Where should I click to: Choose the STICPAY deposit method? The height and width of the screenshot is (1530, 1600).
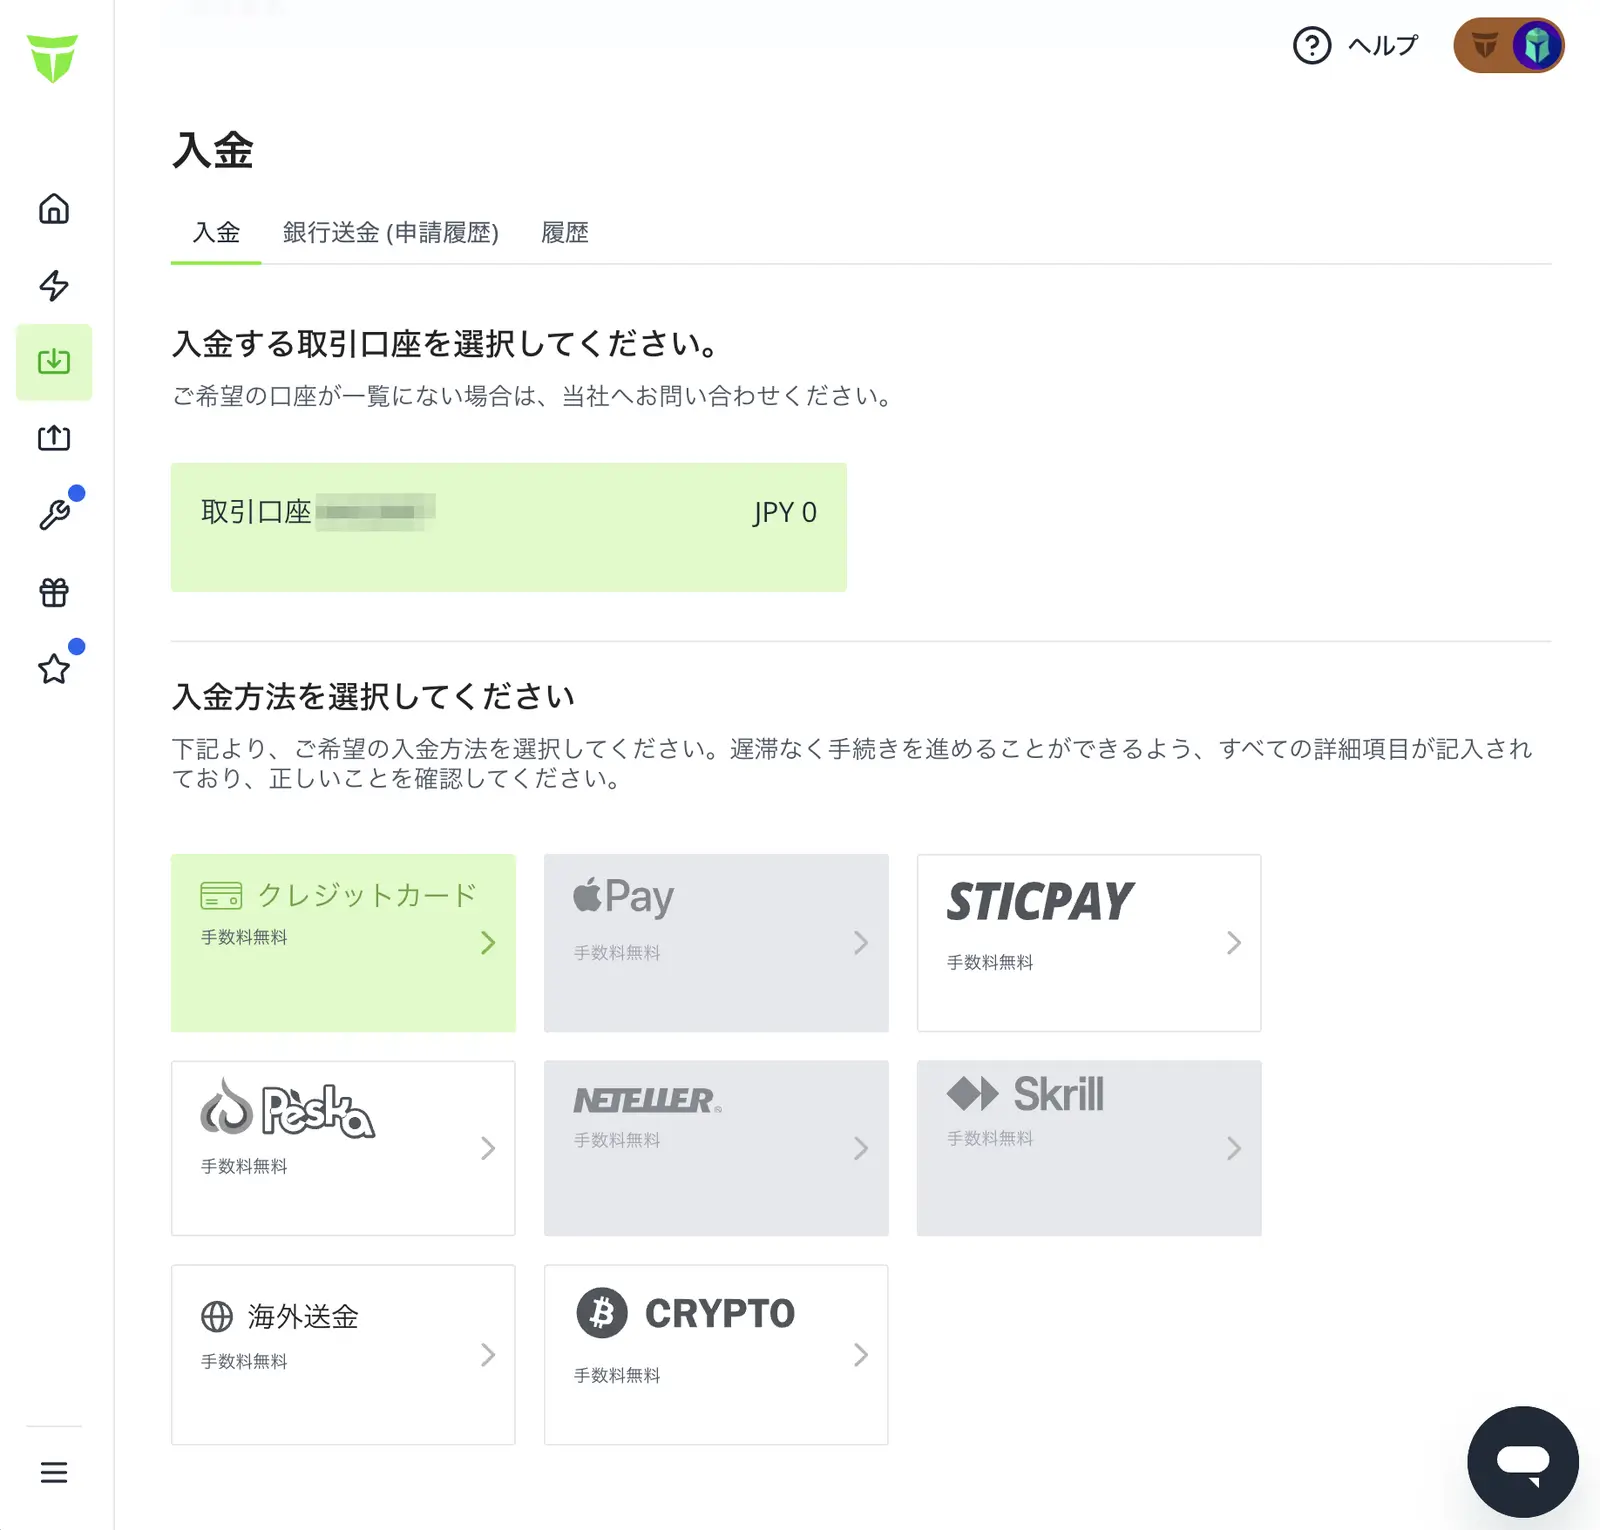coord(1089,943)
